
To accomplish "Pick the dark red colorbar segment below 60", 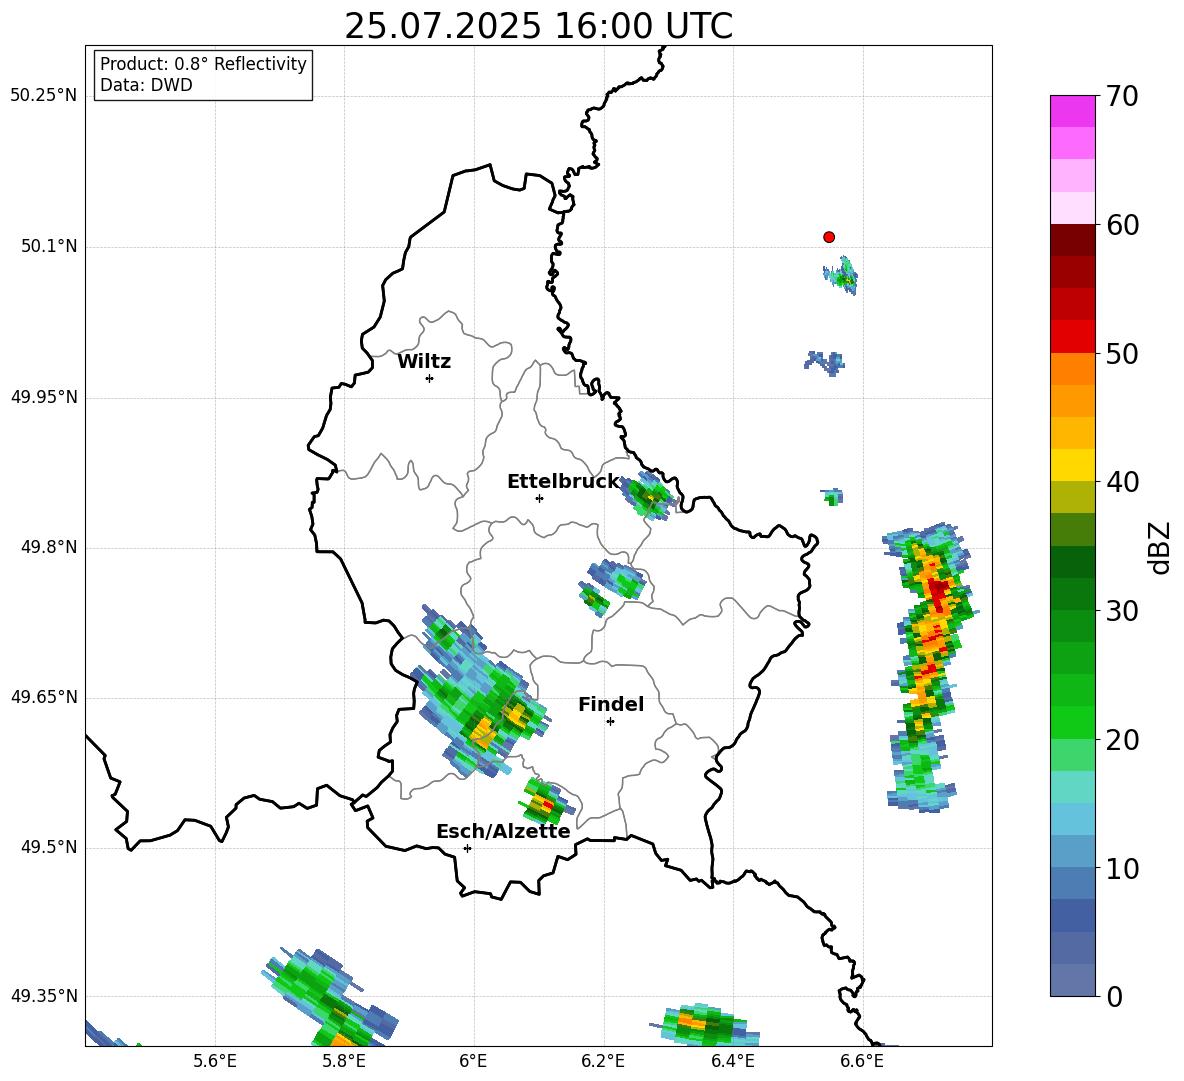I will coord(1072,240).
